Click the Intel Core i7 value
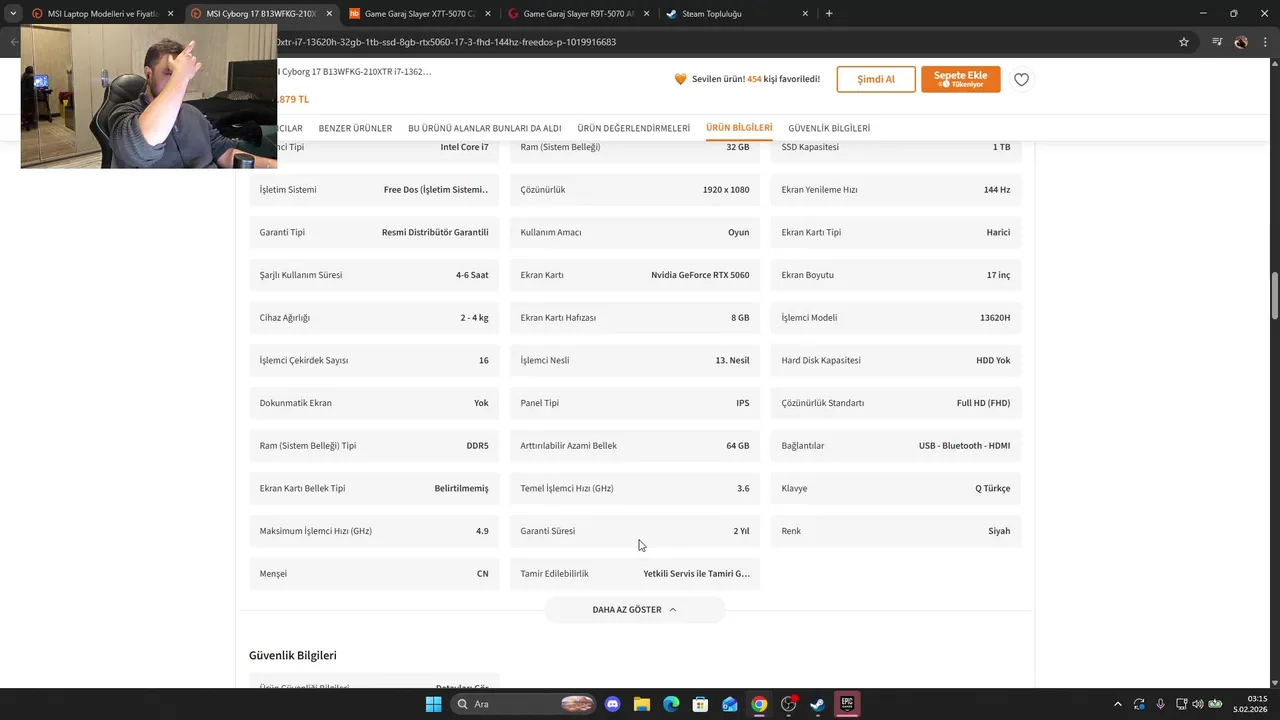Screen dimensions: 1280x720 465,147
